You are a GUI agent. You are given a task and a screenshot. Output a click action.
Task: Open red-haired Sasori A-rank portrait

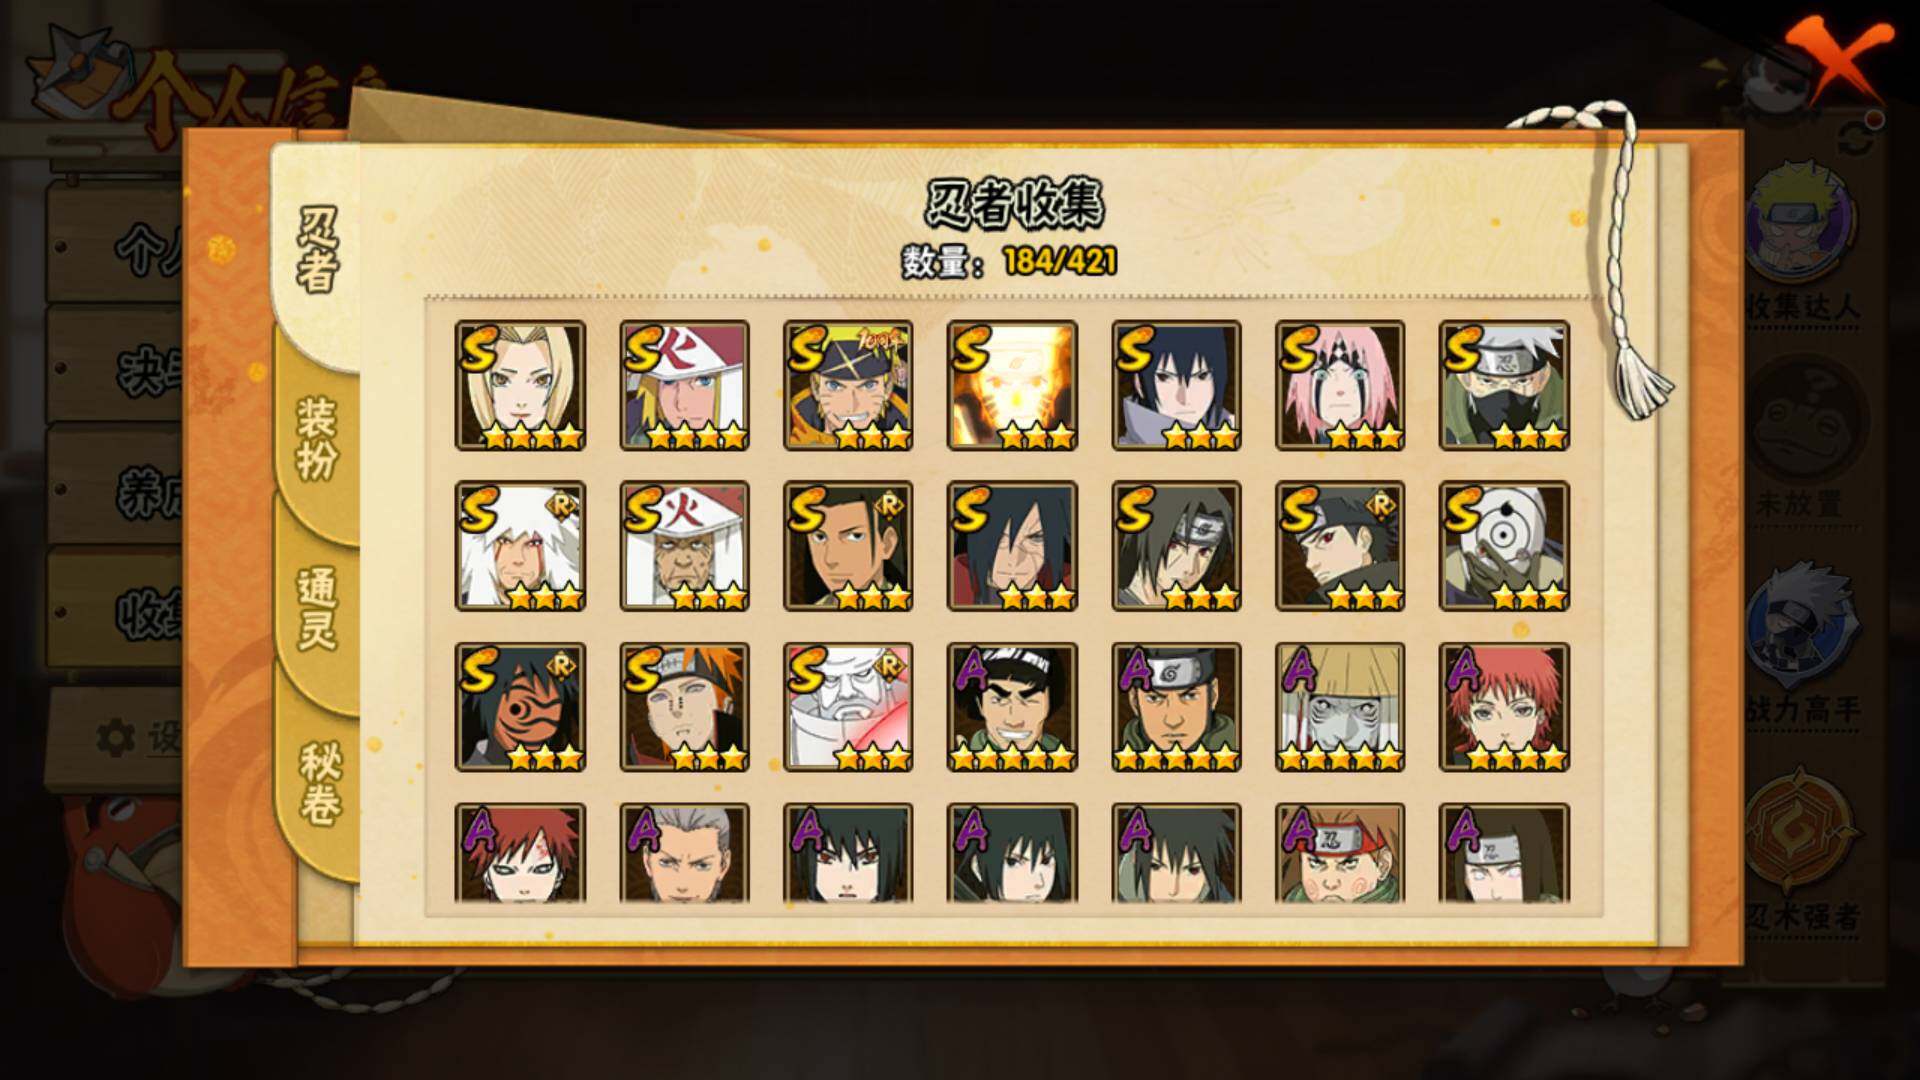click(1504, 707)
